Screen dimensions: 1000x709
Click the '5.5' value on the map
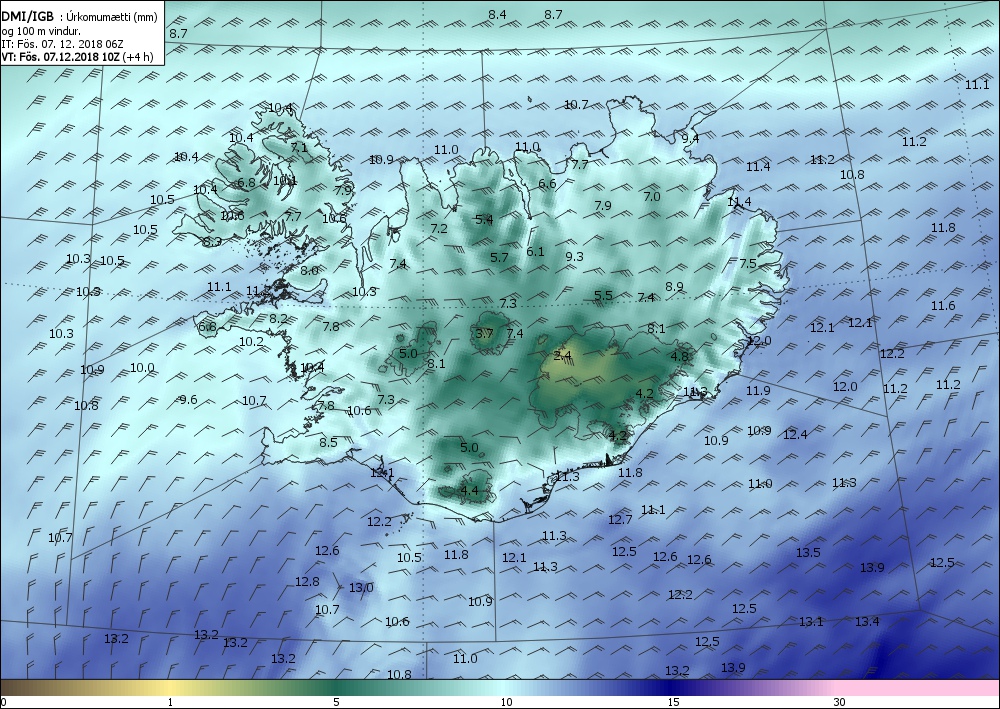click(603, 295)
